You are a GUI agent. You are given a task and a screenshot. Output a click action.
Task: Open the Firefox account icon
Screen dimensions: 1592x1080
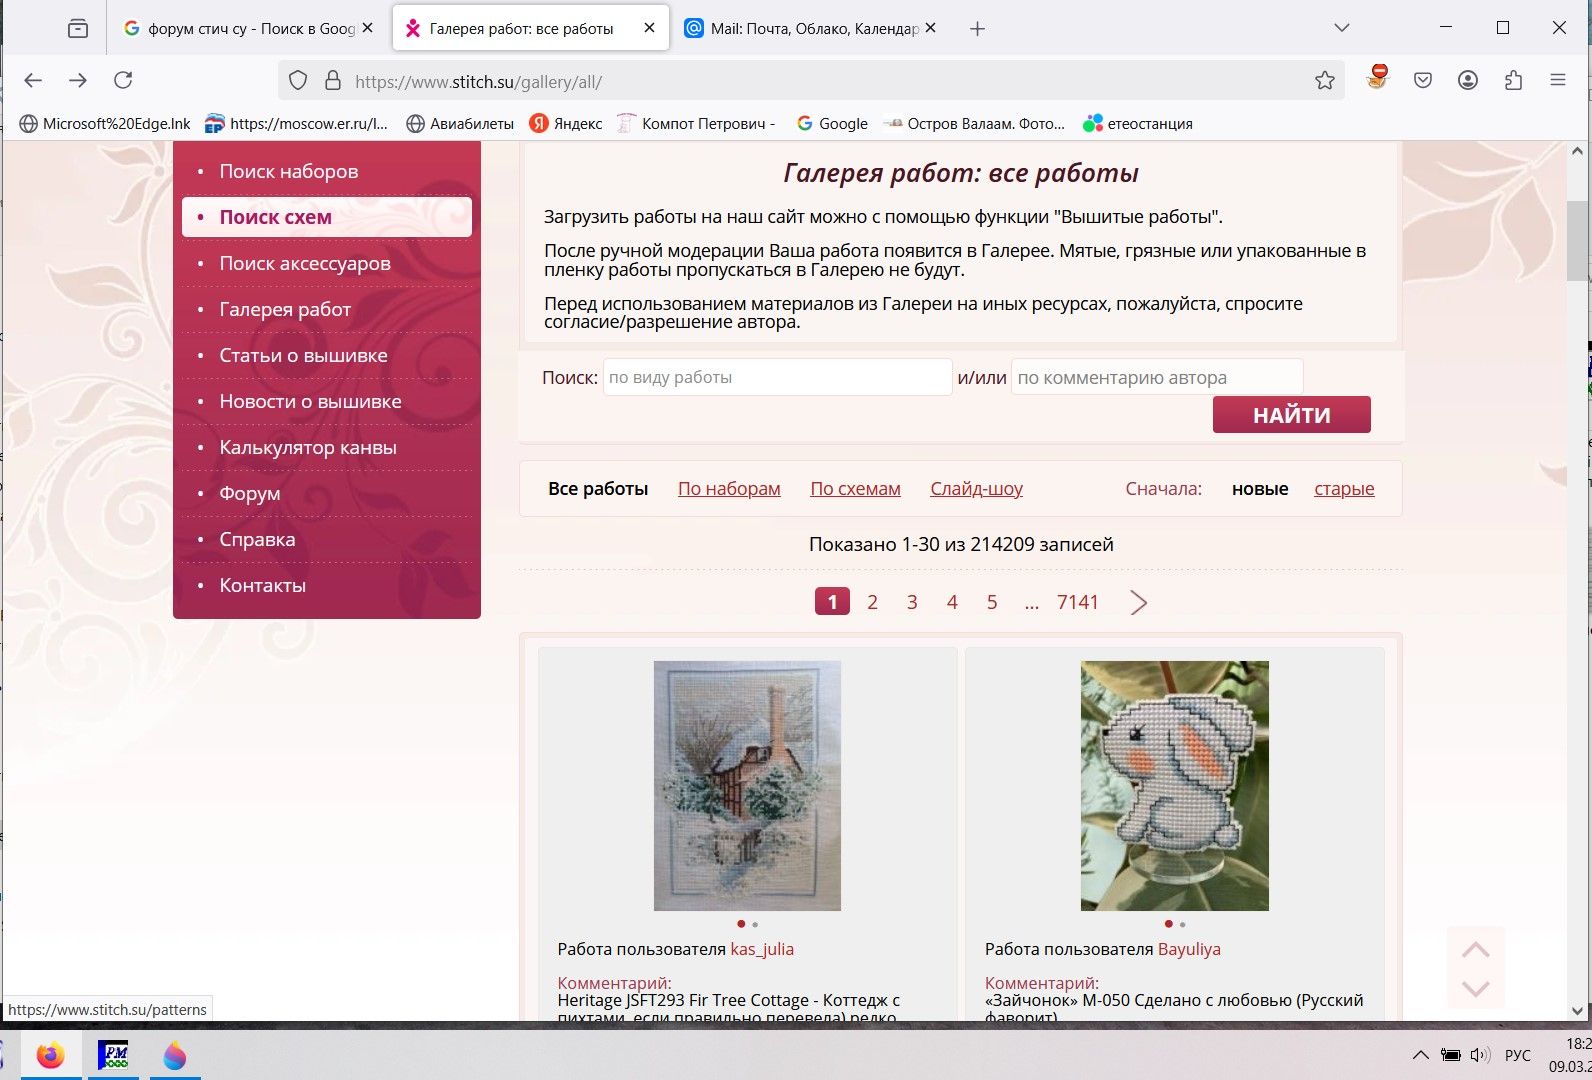[x=1468, y=81]
